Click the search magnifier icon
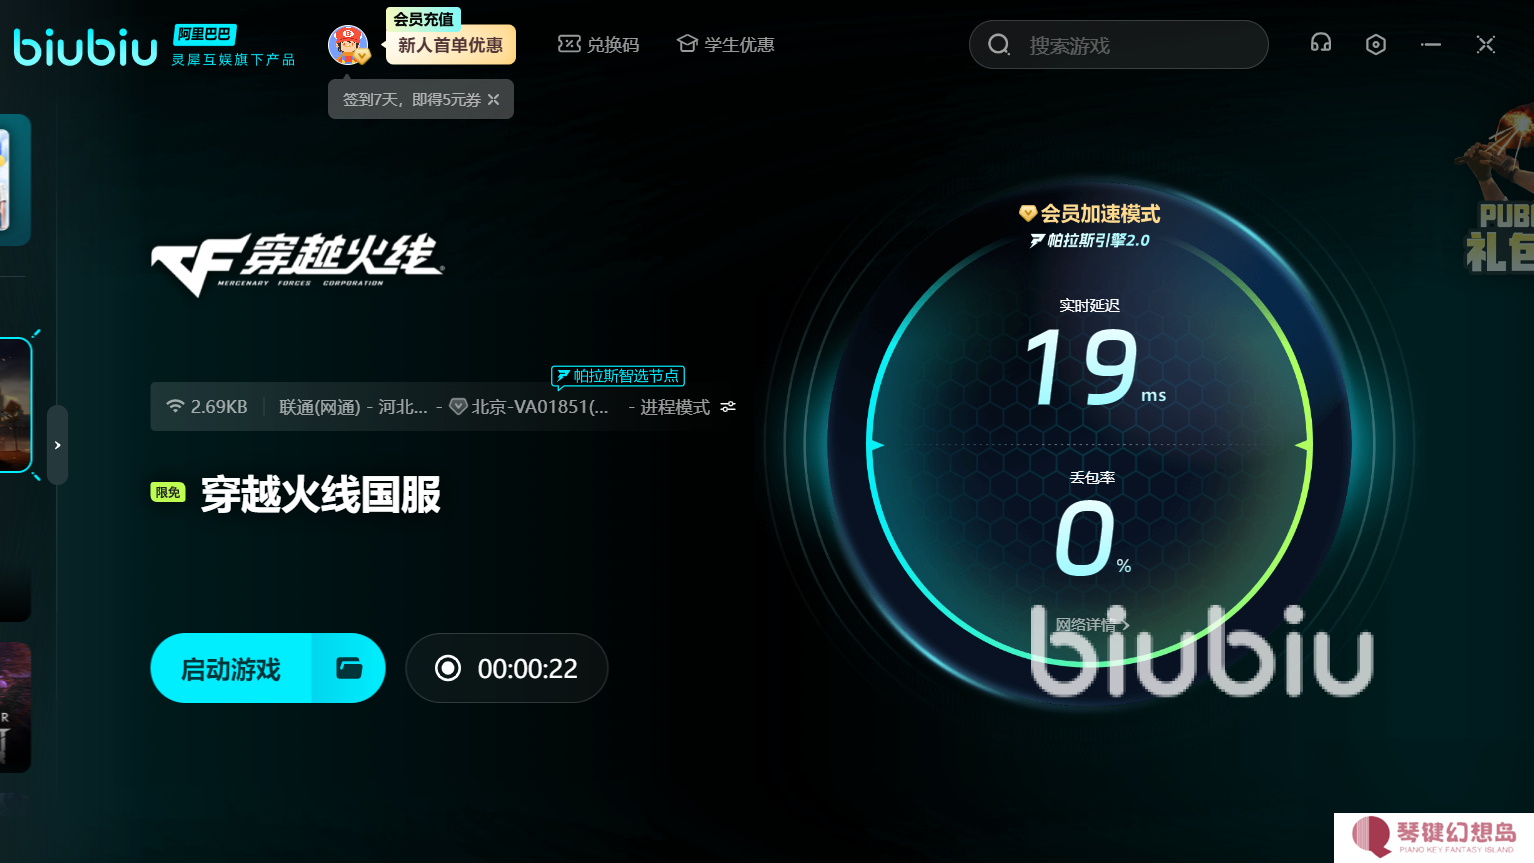Viewport: 1534px width, 863px height. (x=999, y=45)
